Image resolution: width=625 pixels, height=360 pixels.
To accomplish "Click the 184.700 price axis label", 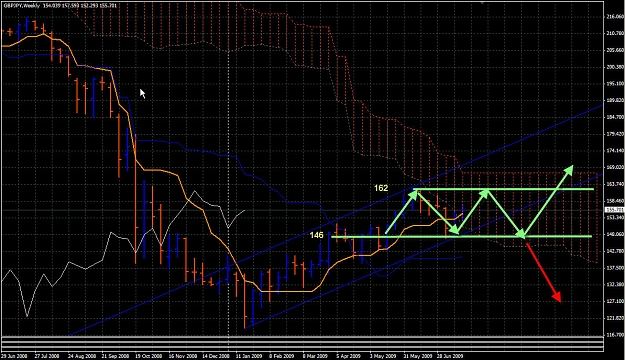I will coord(615,117).
